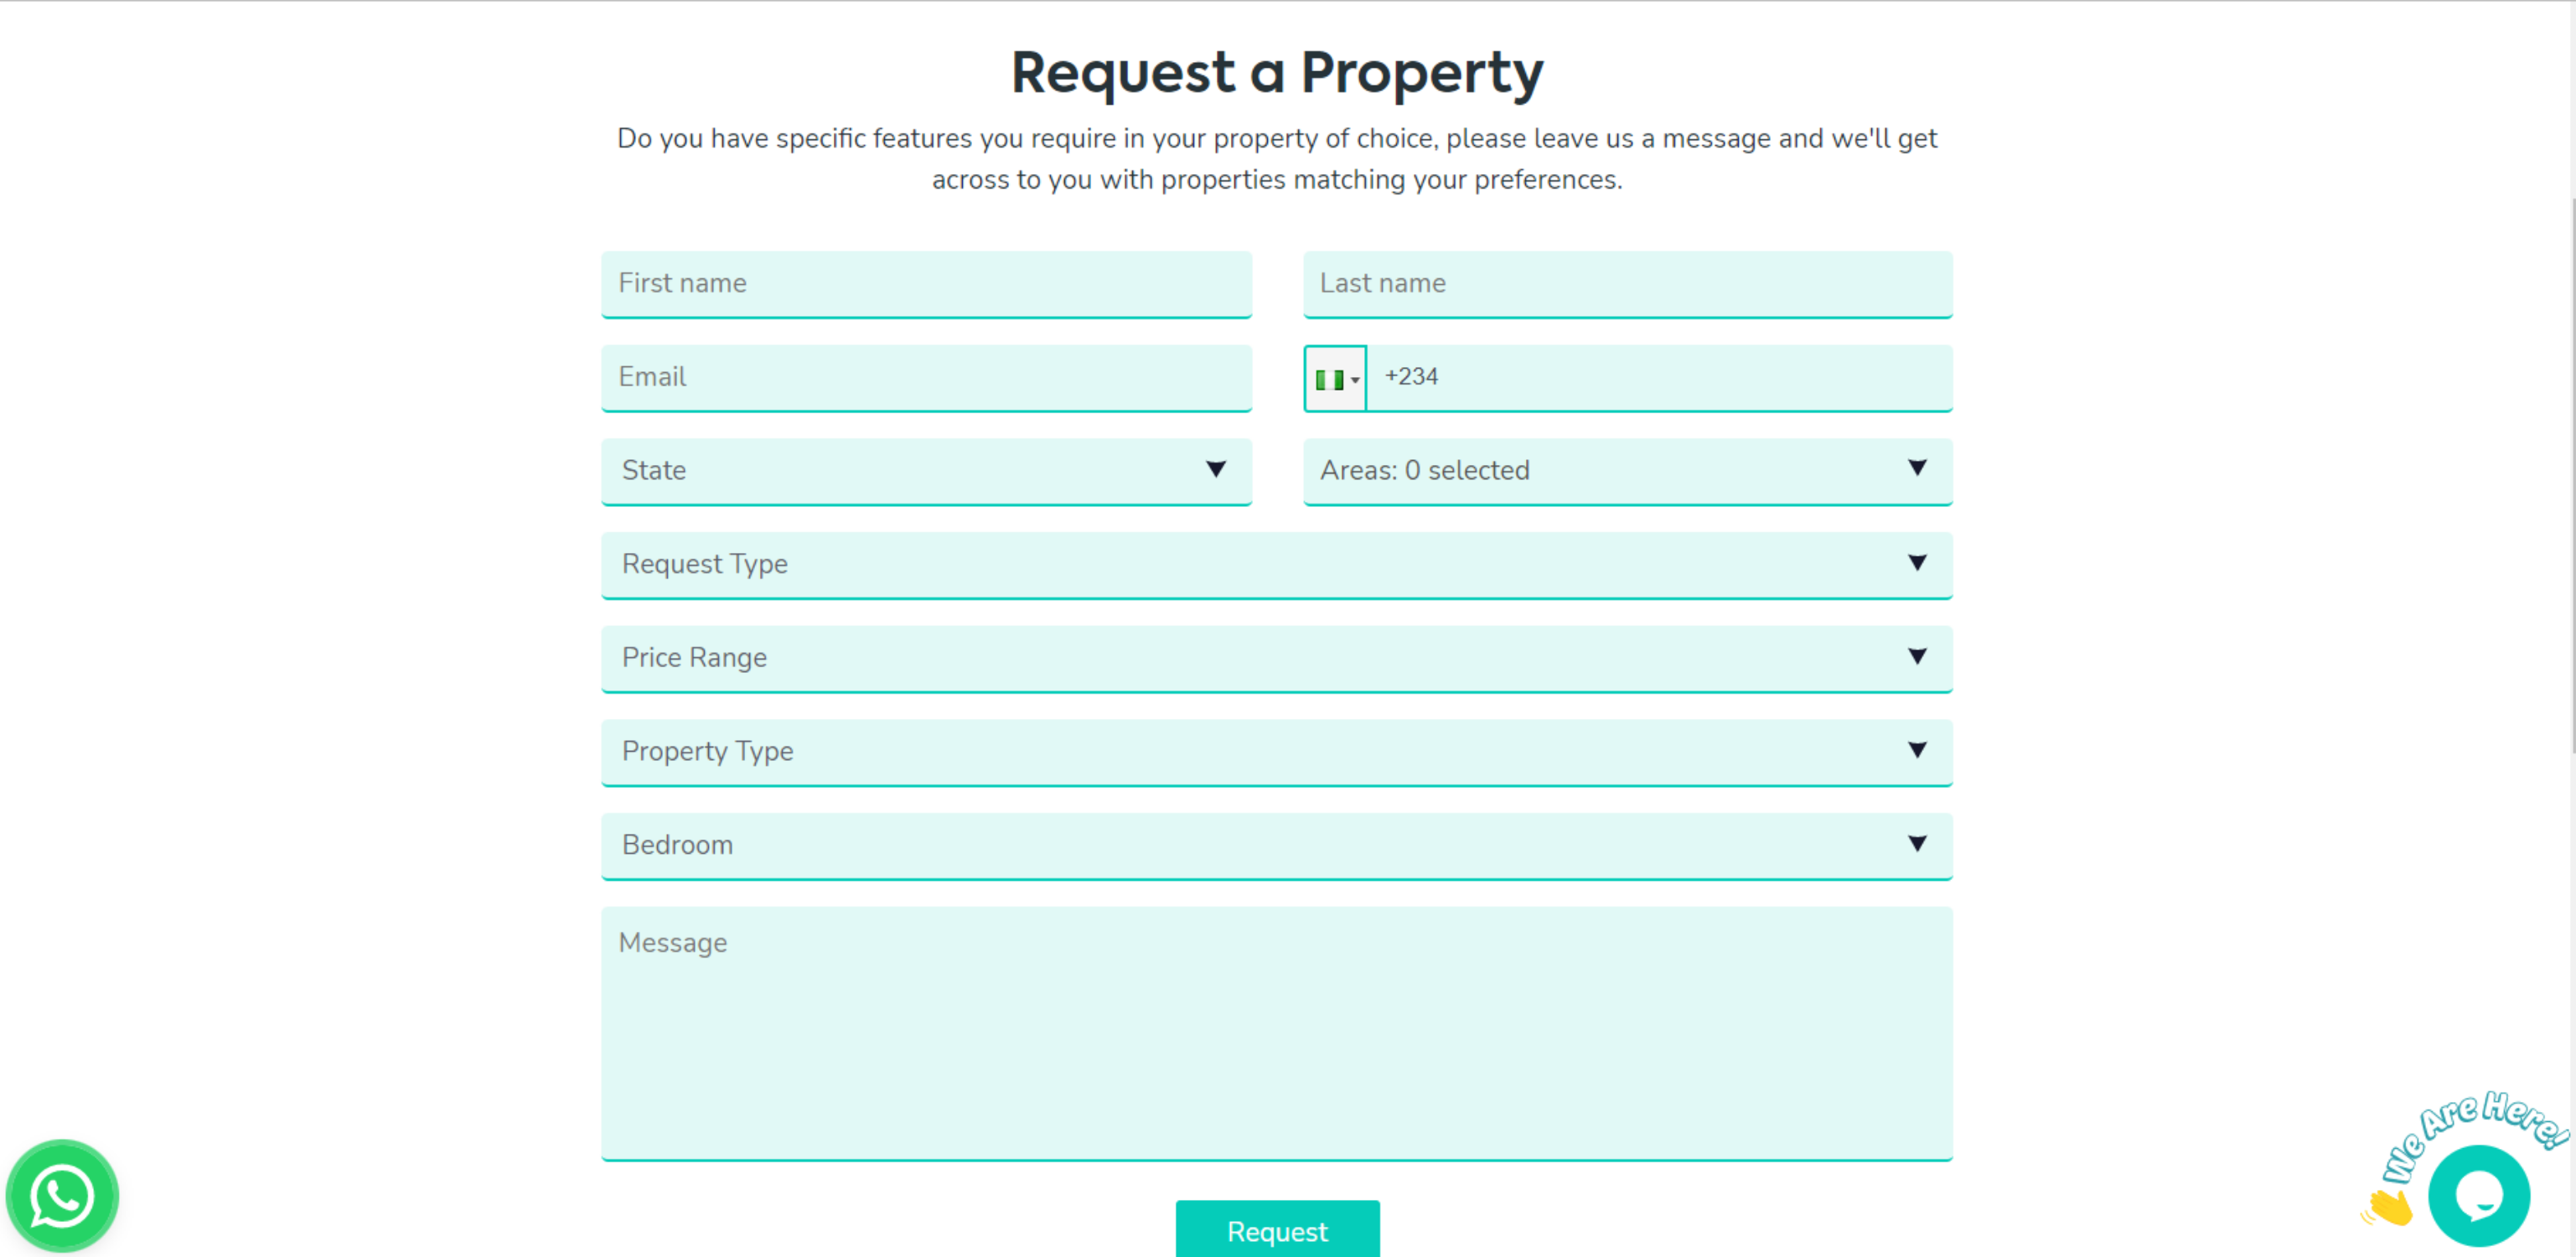The width and height of the screenshot is (2576, 1257).
Task: Click inside the Message text area
Action: pyautogui.click(x=1276, y=1033)
